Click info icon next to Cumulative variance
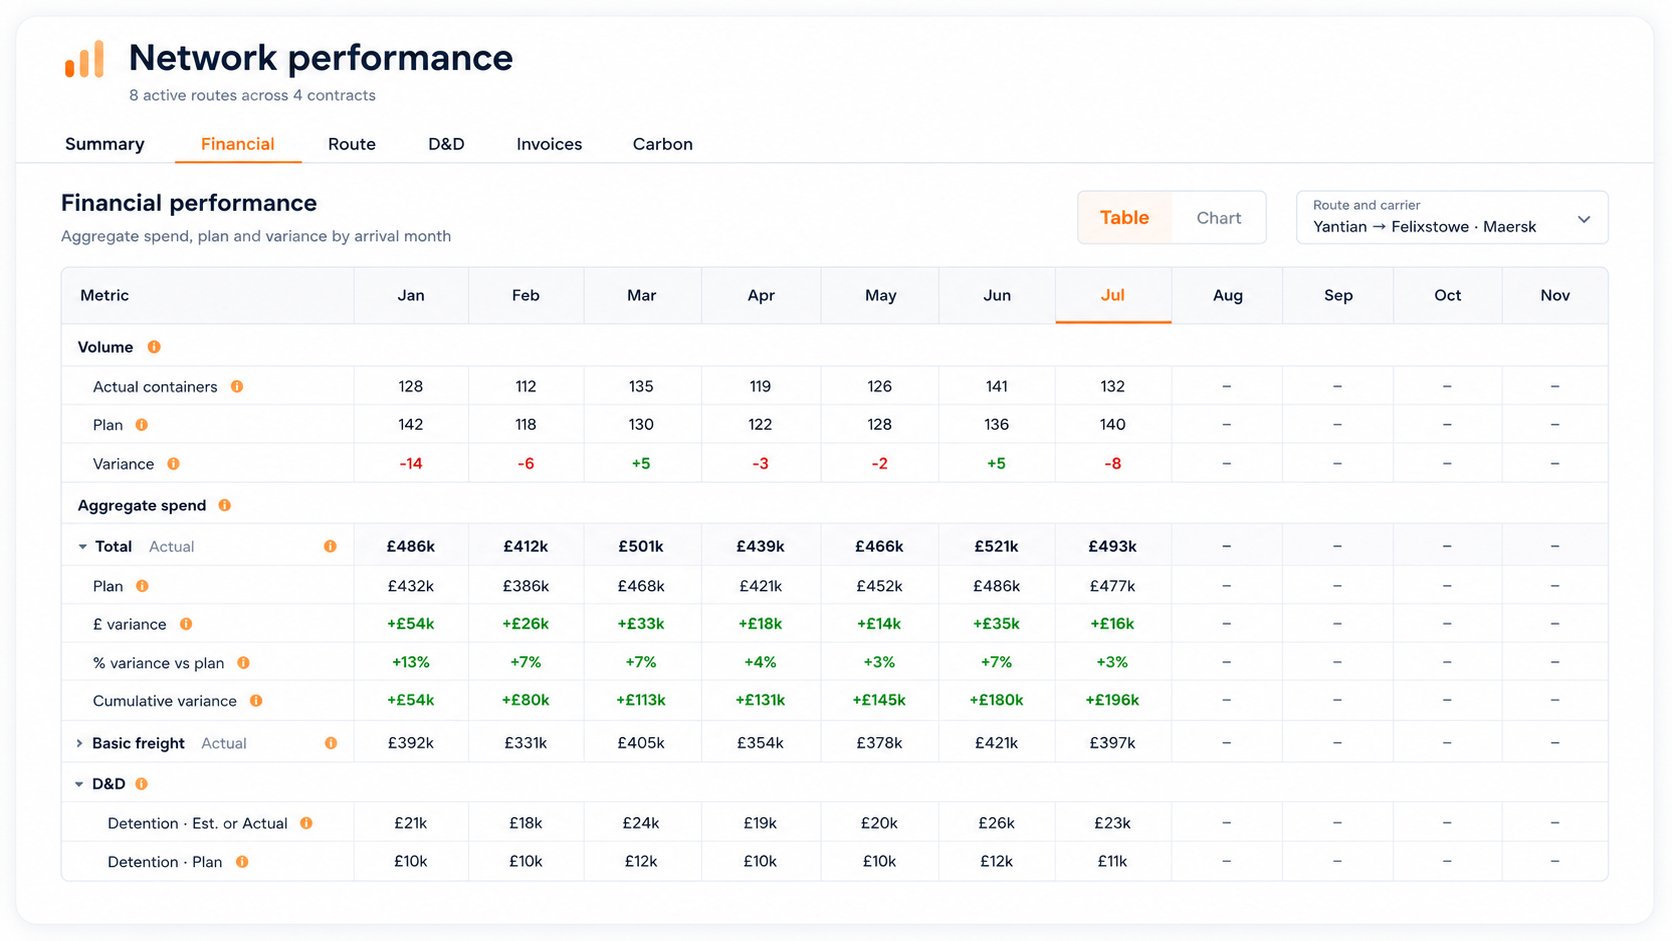The width and height of the screenshot is (1672, 941). coord(256,701)
